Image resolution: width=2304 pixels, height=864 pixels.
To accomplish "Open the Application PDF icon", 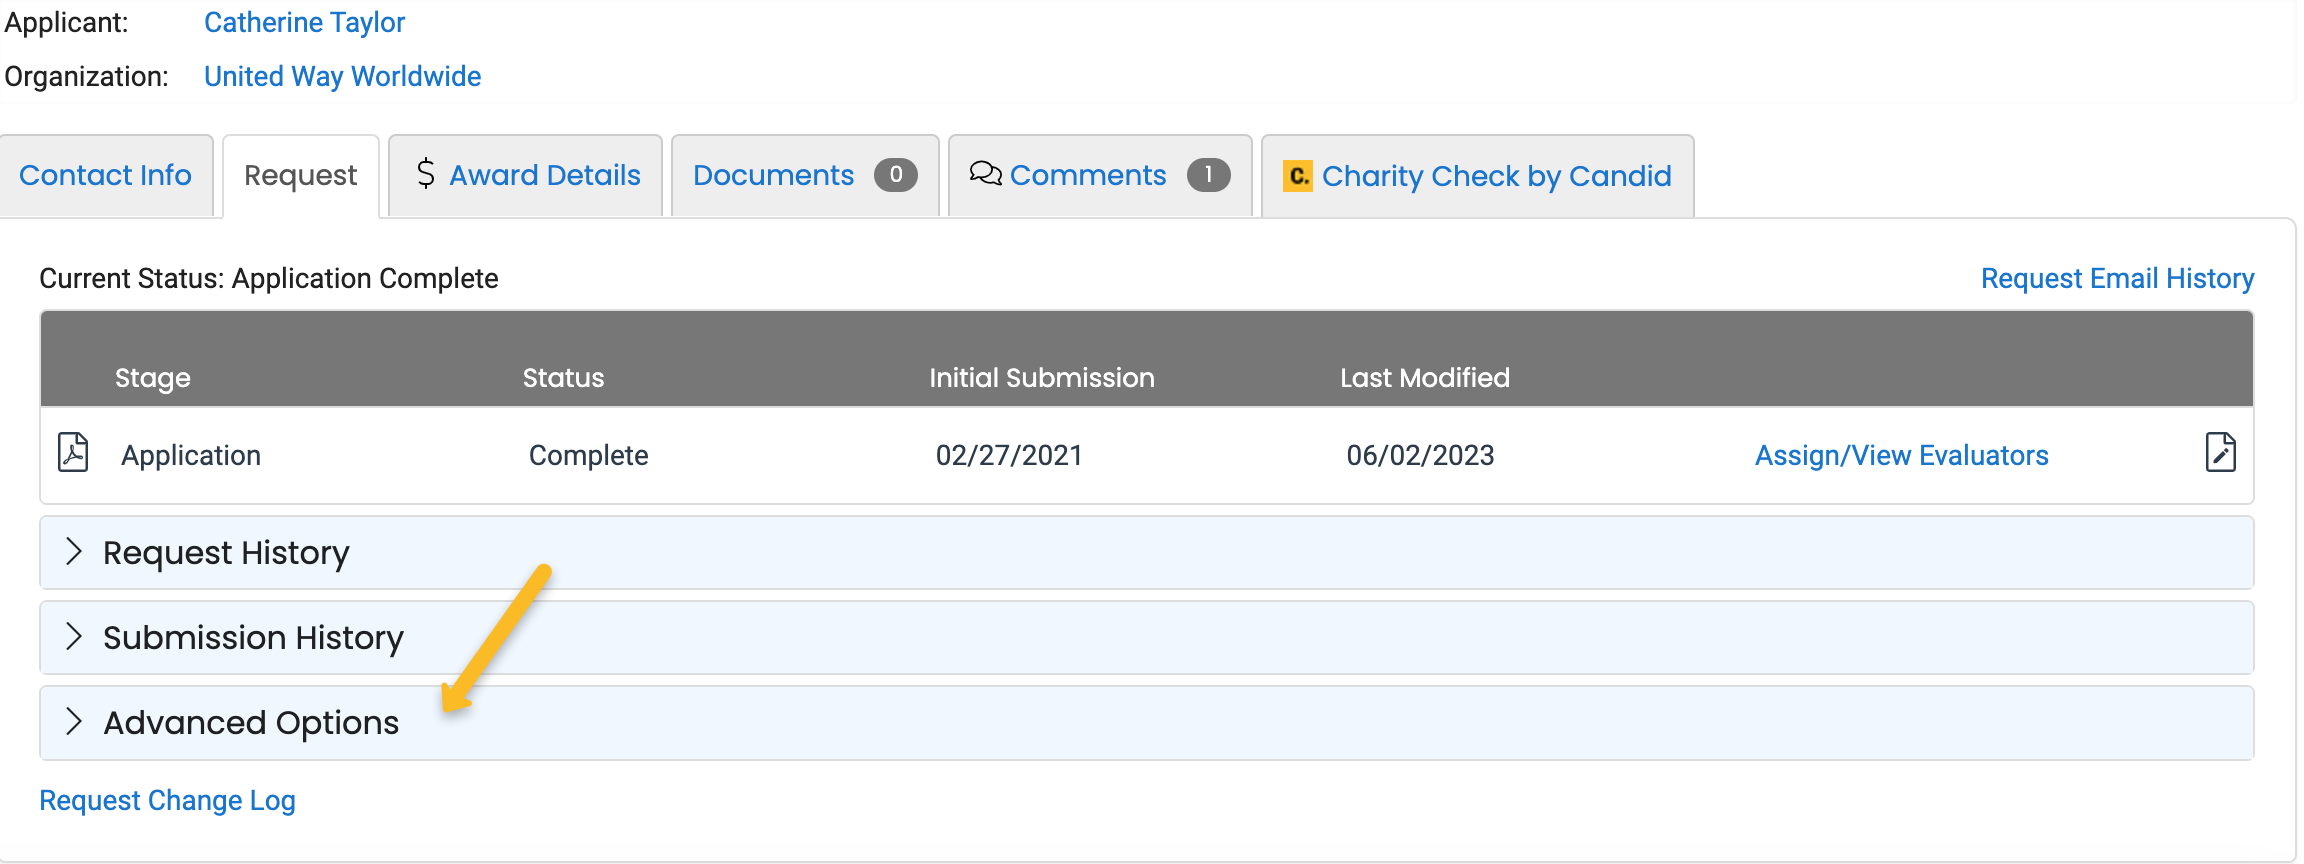I will tap(73, 452).
